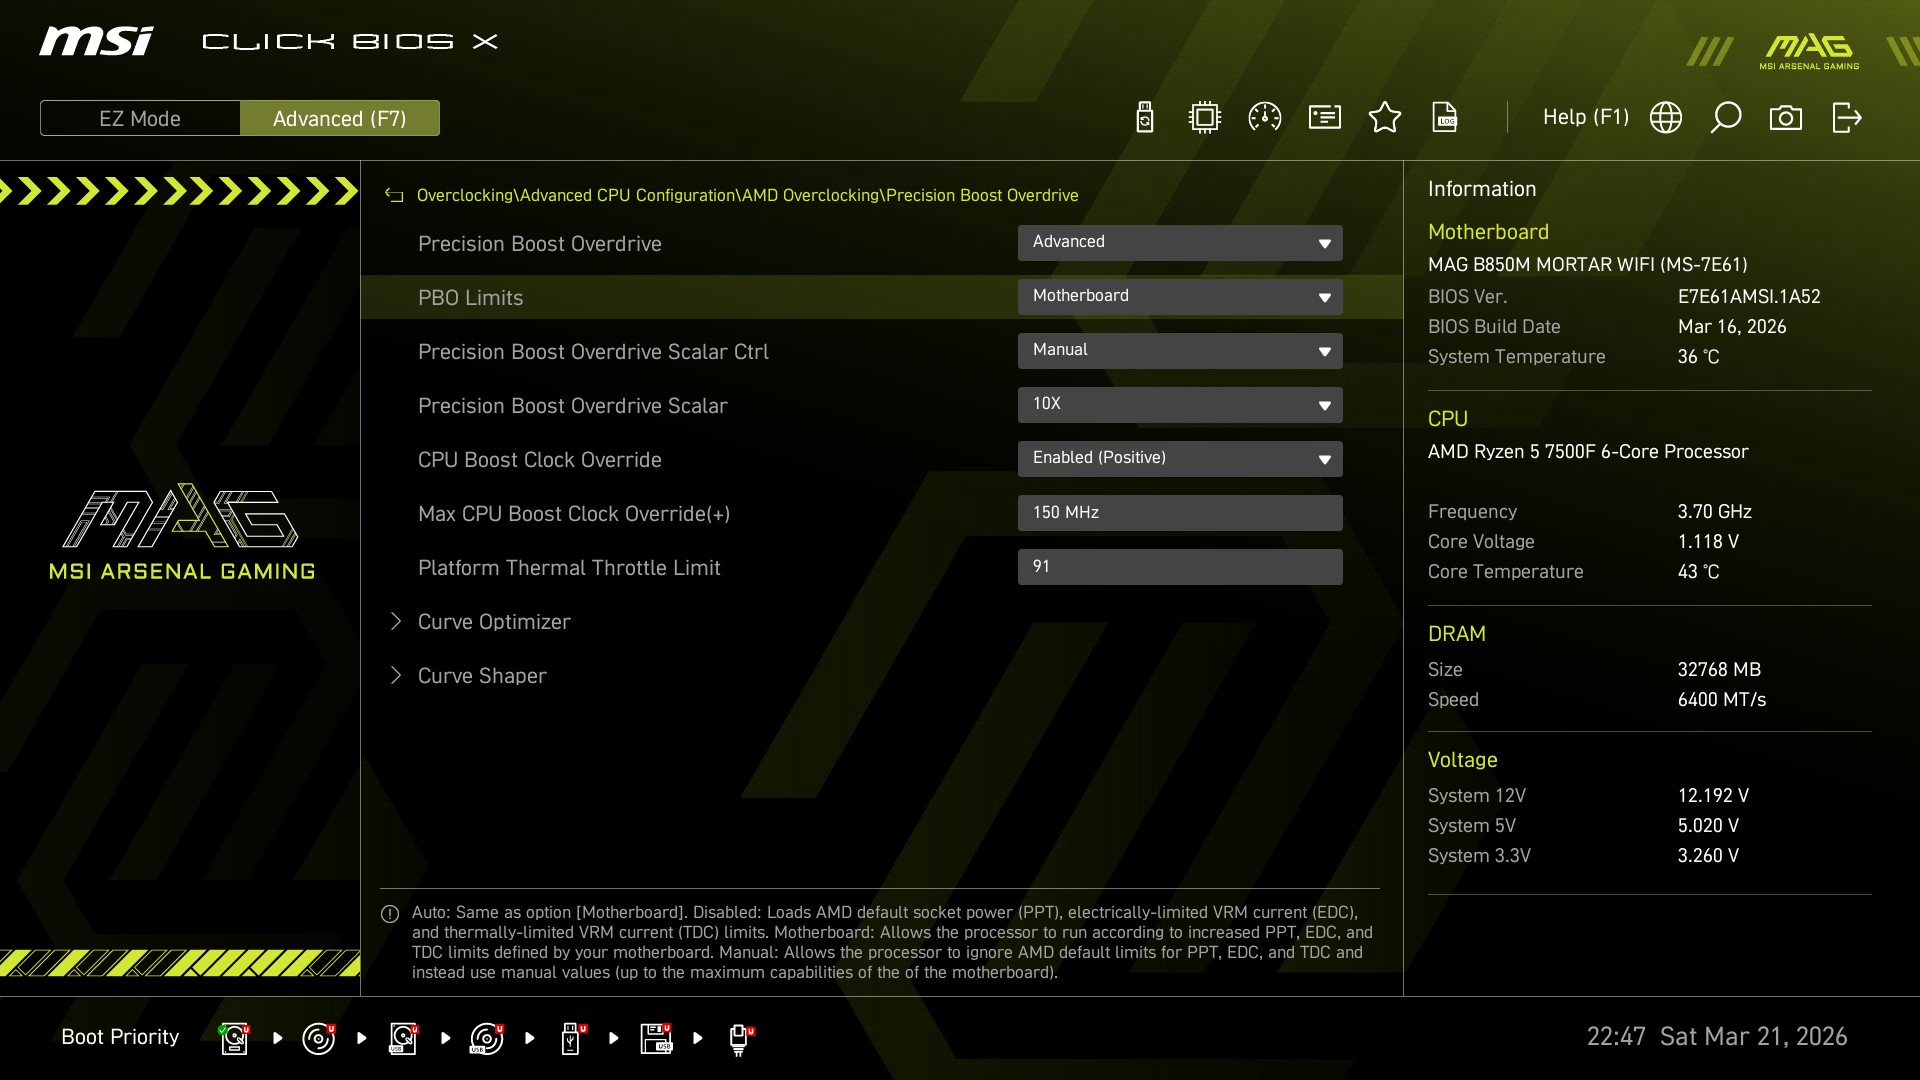1920x1080 pixels.
Task: Open Help (F1)
Action: 1586,117
